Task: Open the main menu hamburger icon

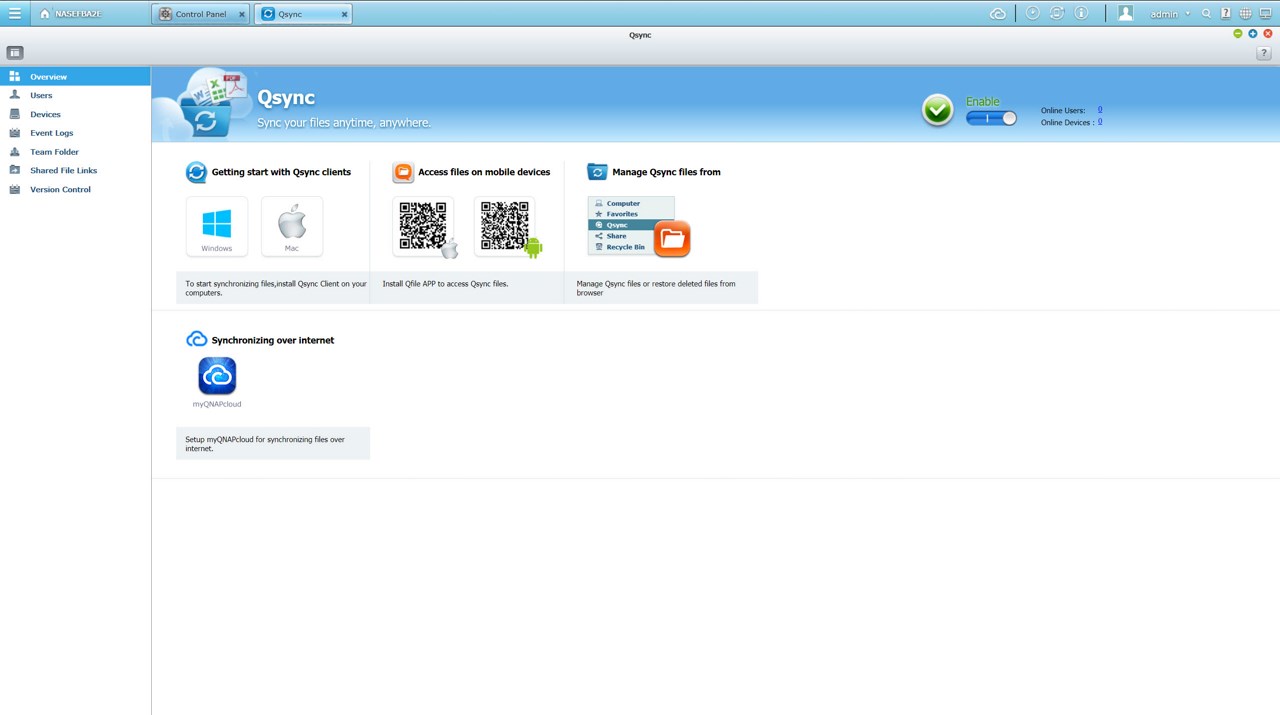Action: point(14,14)
